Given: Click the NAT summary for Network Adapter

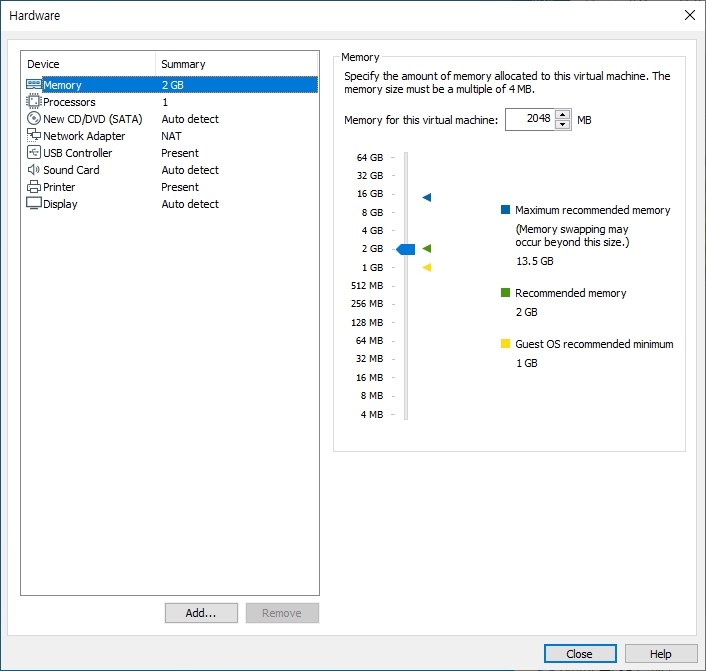Looking at the screenshot, I should [172, 136].
